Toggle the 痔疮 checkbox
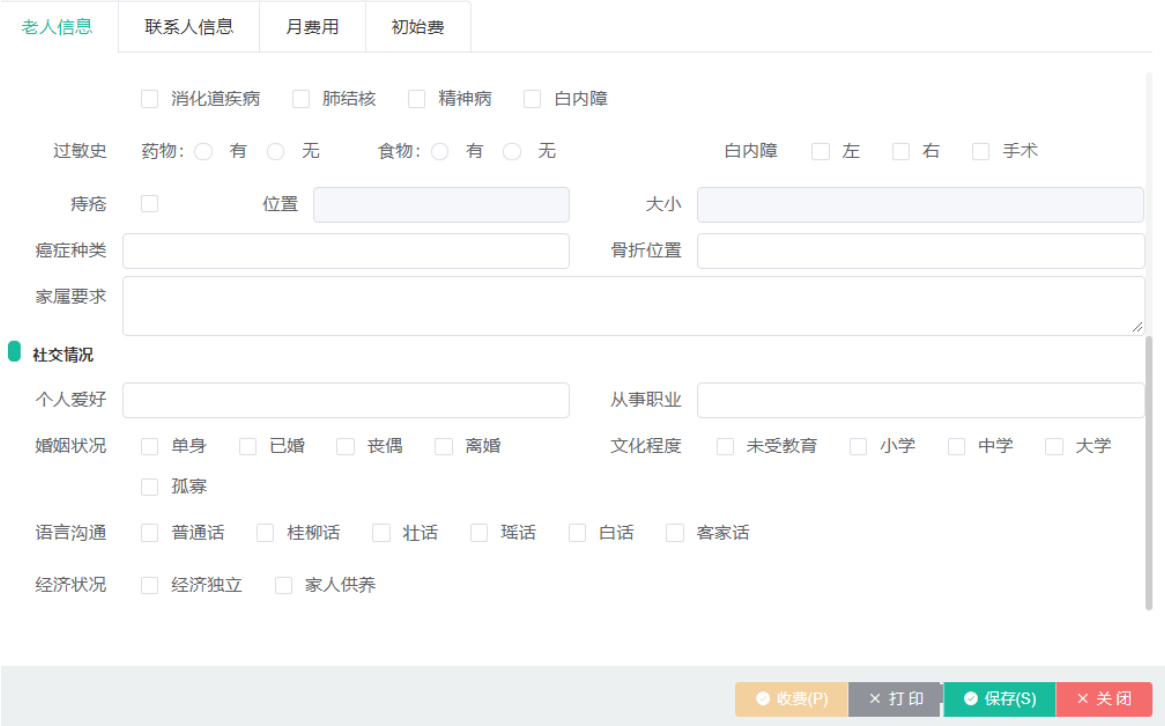Image resolution: width=1165 pixels, height=726 pixels. [x=149, y=204]
